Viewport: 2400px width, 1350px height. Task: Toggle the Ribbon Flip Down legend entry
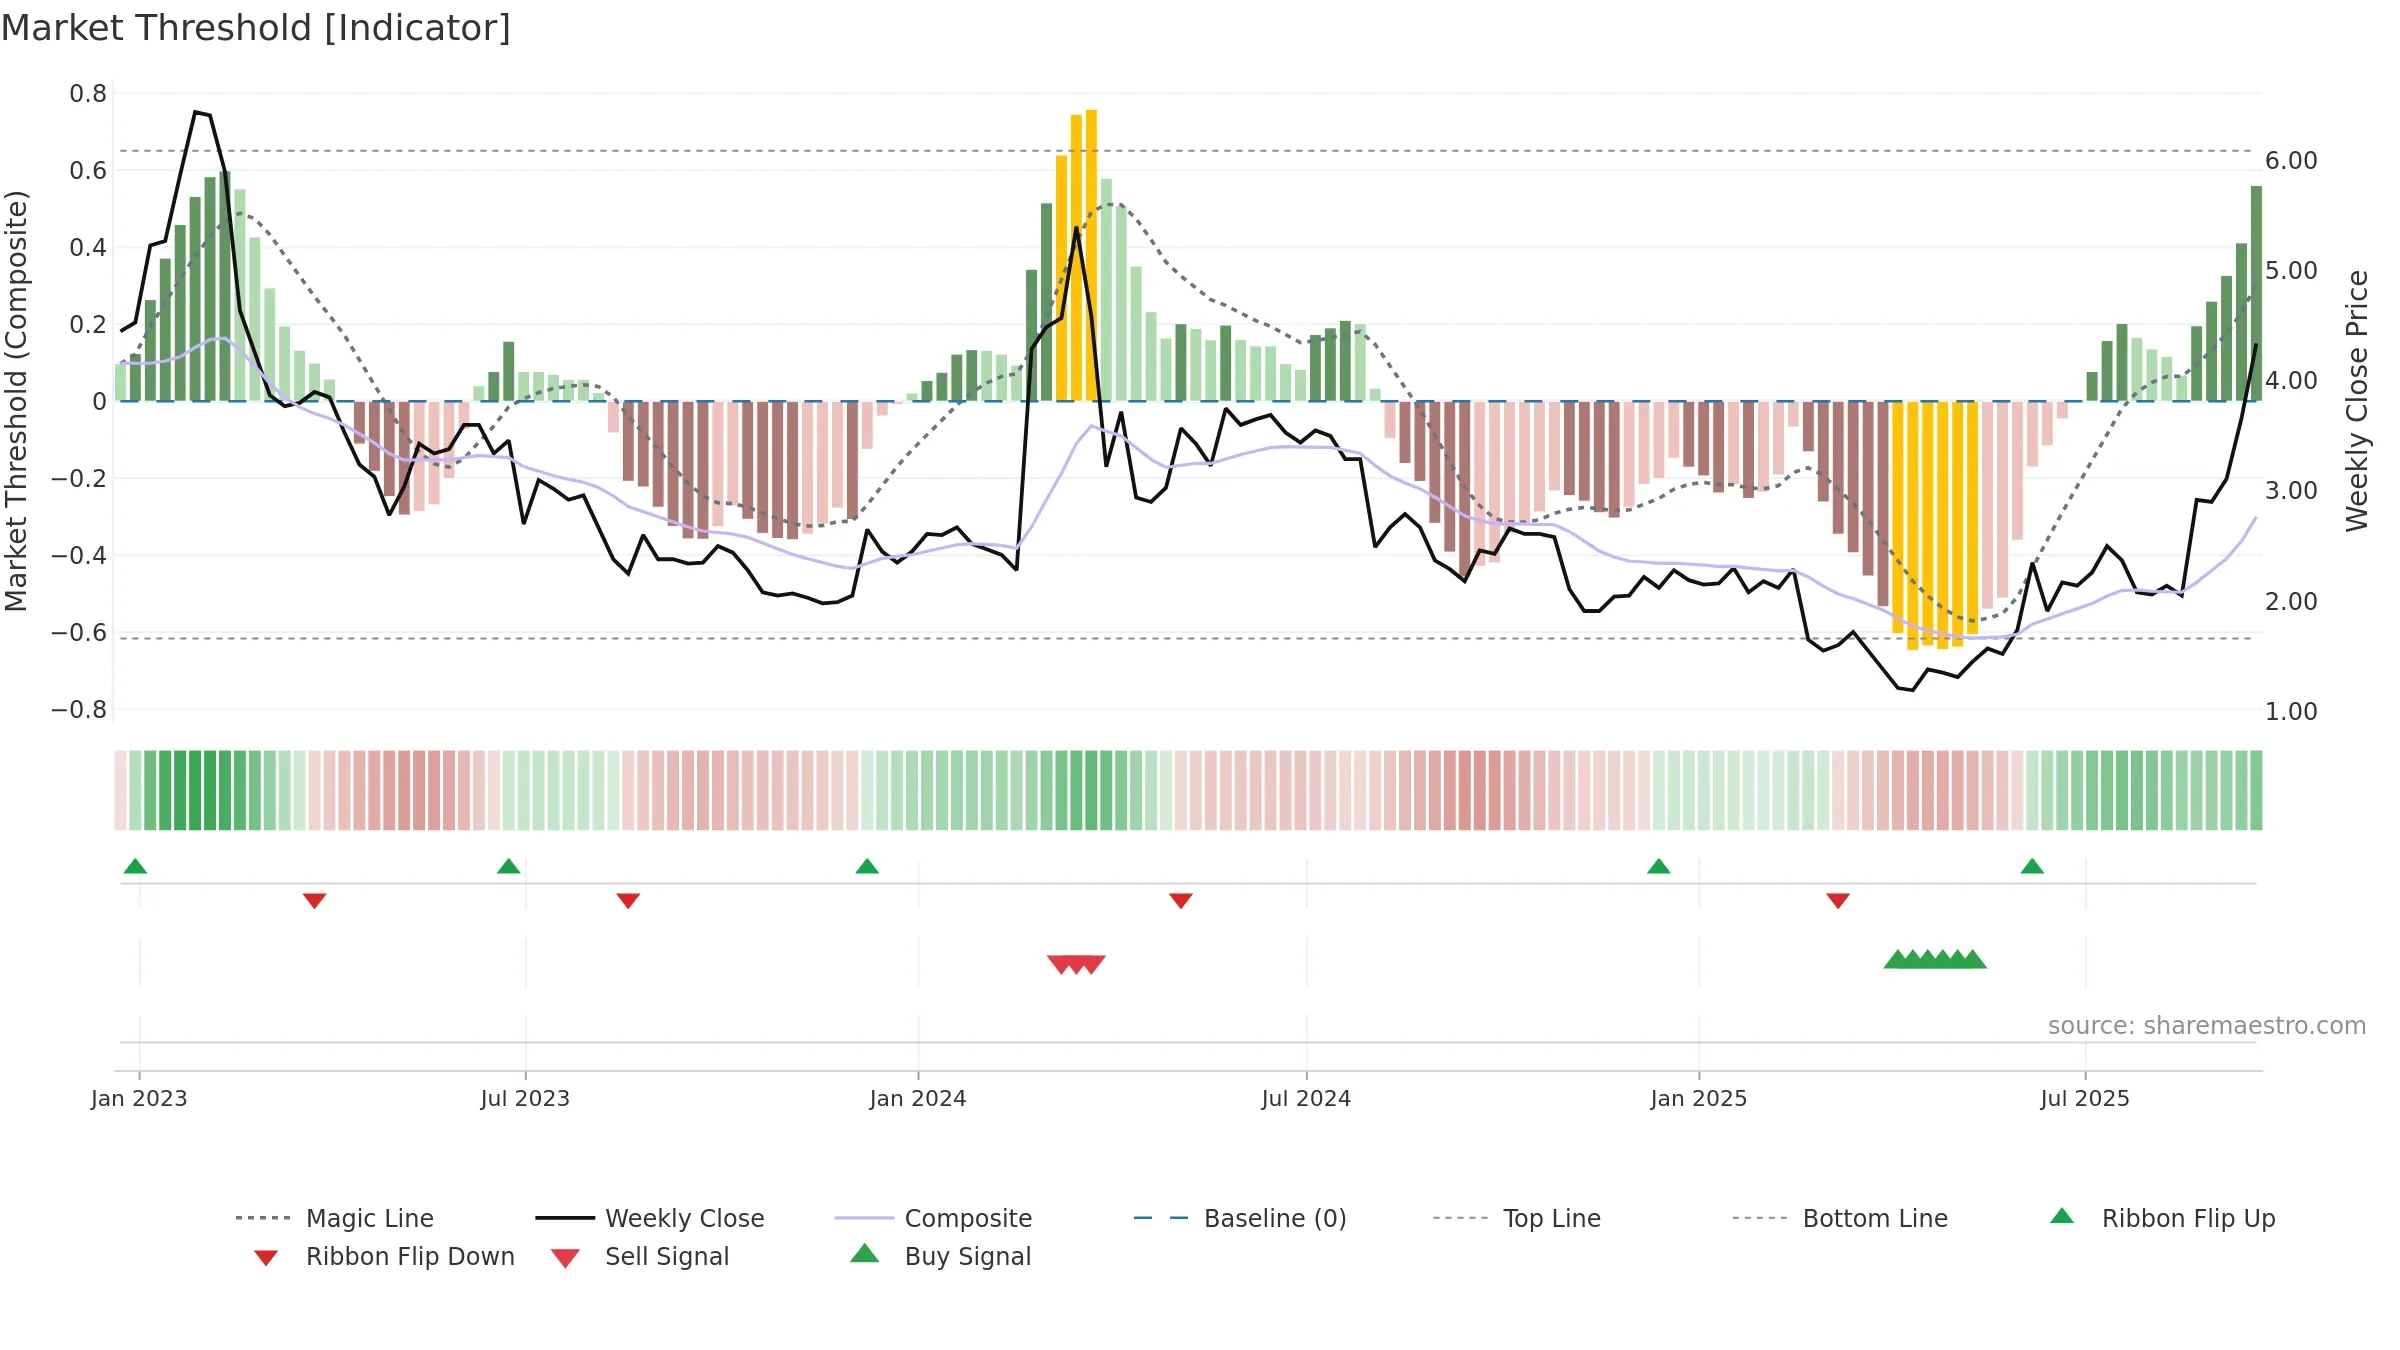(x=384, y=1256)
